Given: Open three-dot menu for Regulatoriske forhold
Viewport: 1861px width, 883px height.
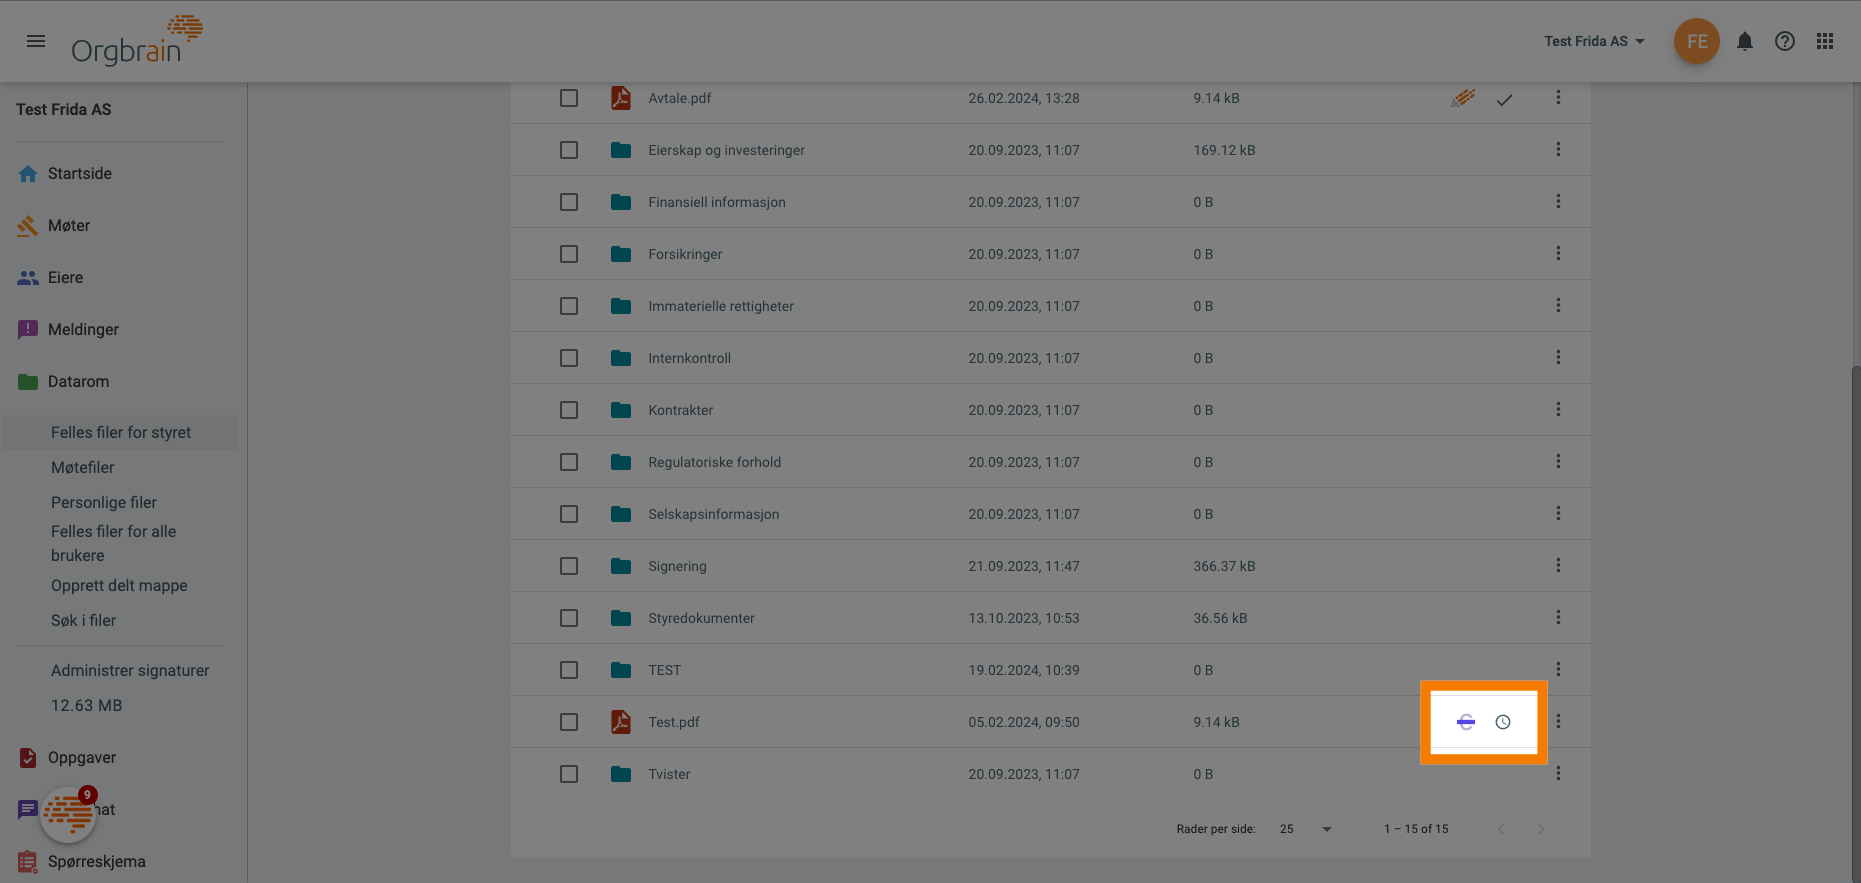Looking at the screenshot, I should pyautogui.click(x=1558, y=461).
